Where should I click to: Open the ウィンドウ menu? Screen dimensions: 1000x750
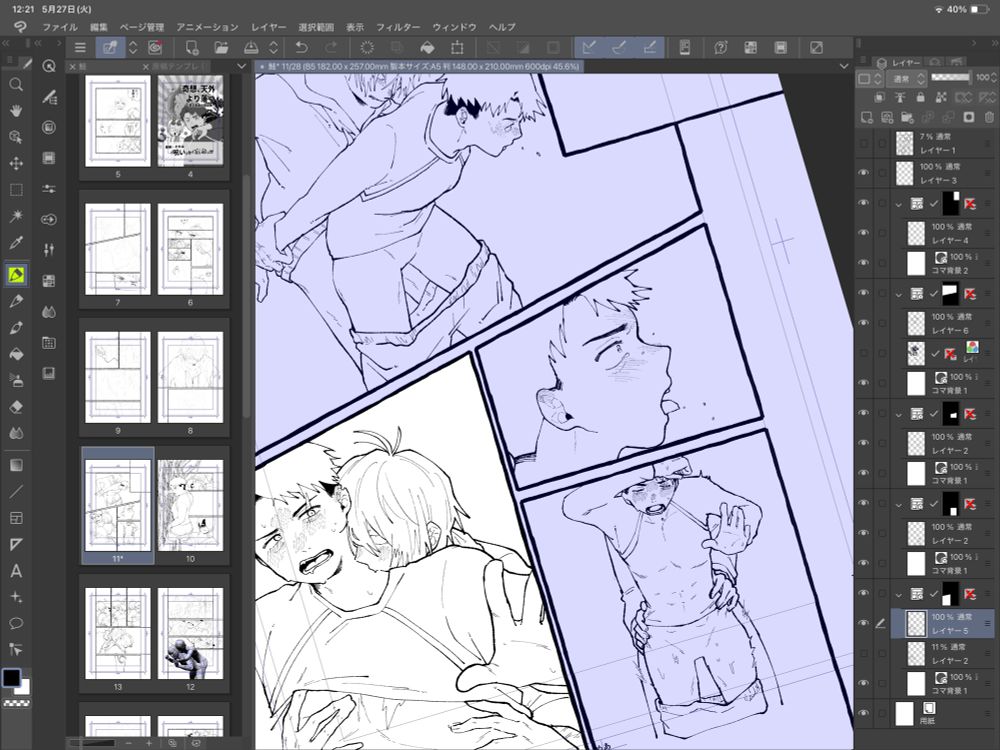[x=455, y=27]
